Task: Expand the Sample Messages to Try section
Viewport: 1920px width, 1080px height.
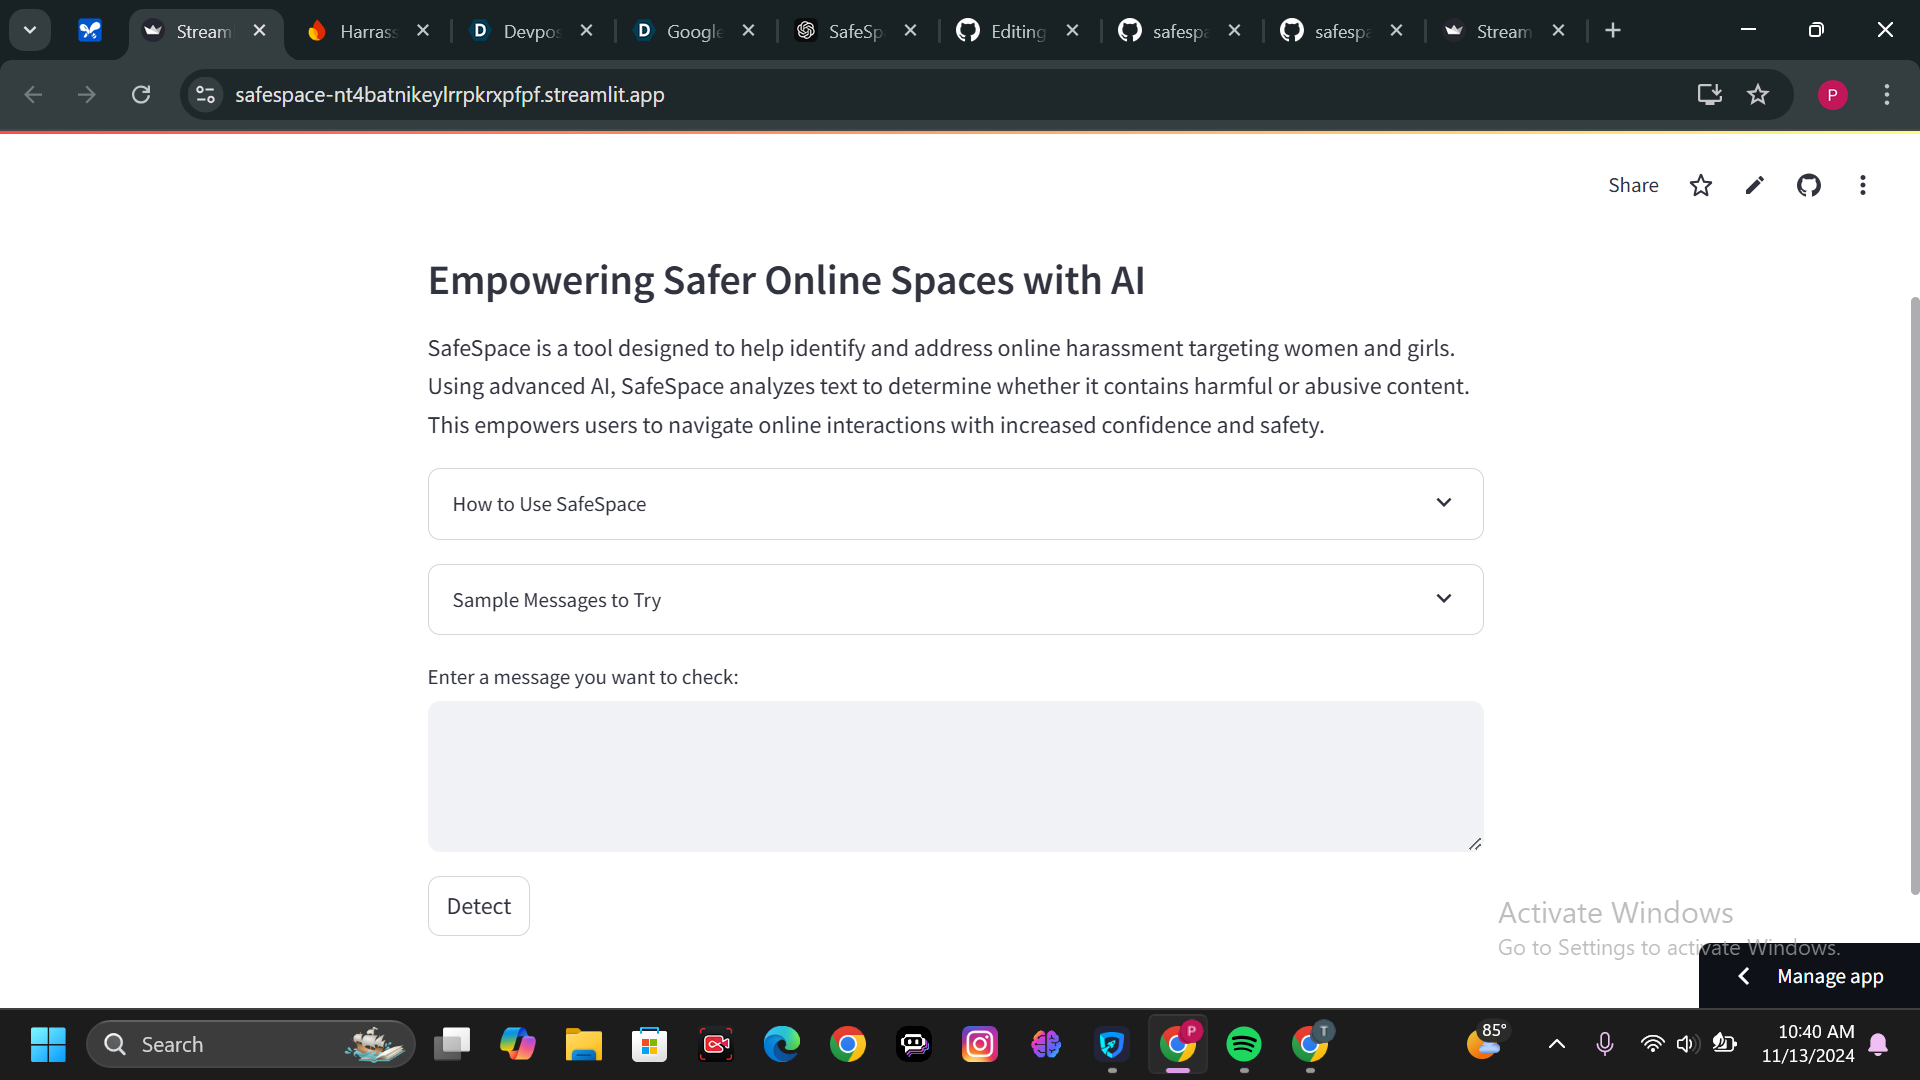Action: coord(955,599)
